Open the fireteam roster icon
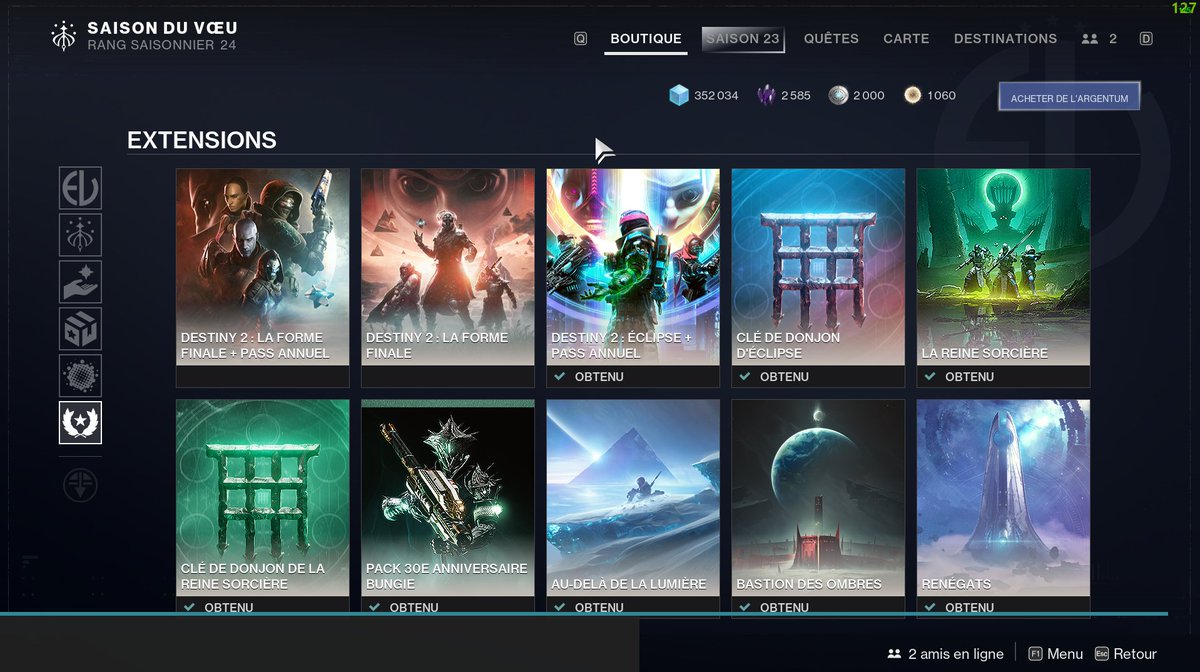This screenshot has width=1200, height=672. [1090, 39]
